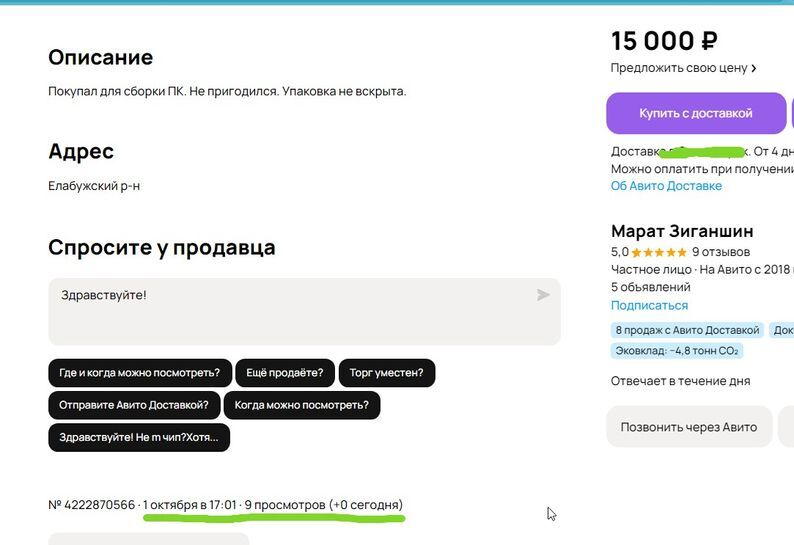Click 'Можно оплатить при получении' text

(702, 169)
